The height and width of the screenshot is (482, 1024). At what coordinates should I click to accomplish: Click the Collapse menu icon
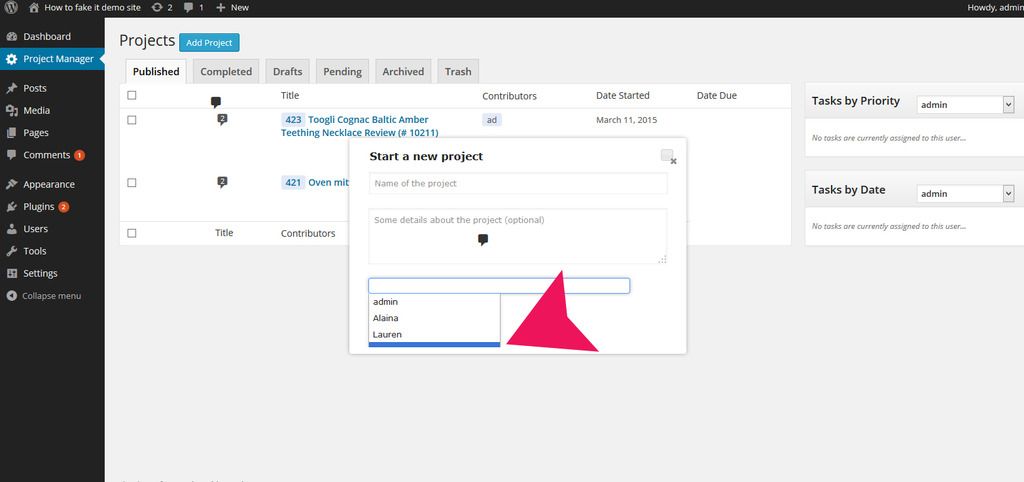pos(12,296)
